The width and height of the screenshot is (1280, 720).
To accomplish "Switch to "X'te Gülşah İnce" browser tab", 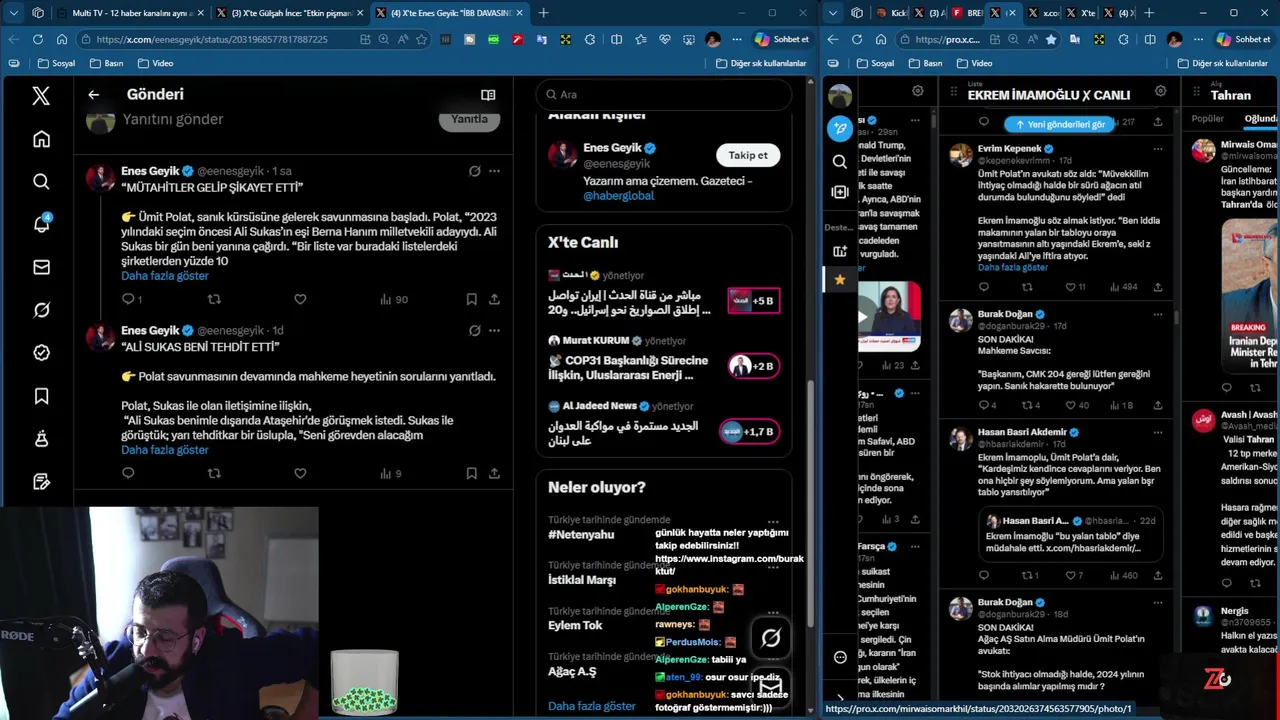I will tap(290, 13).
